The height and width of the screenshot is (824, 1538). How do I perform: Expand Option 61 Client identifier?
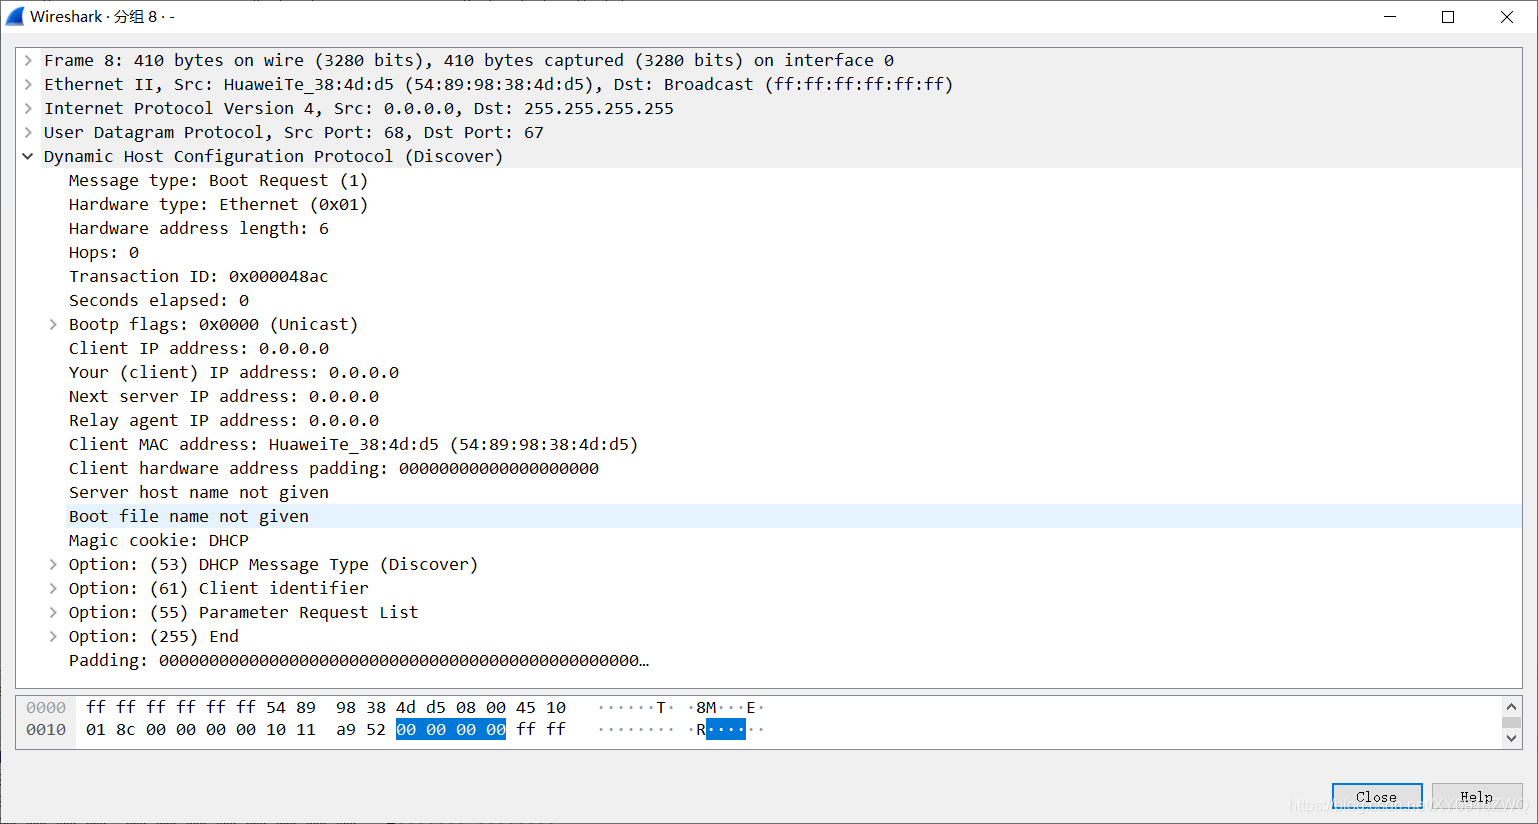click(x=53, y=588)
